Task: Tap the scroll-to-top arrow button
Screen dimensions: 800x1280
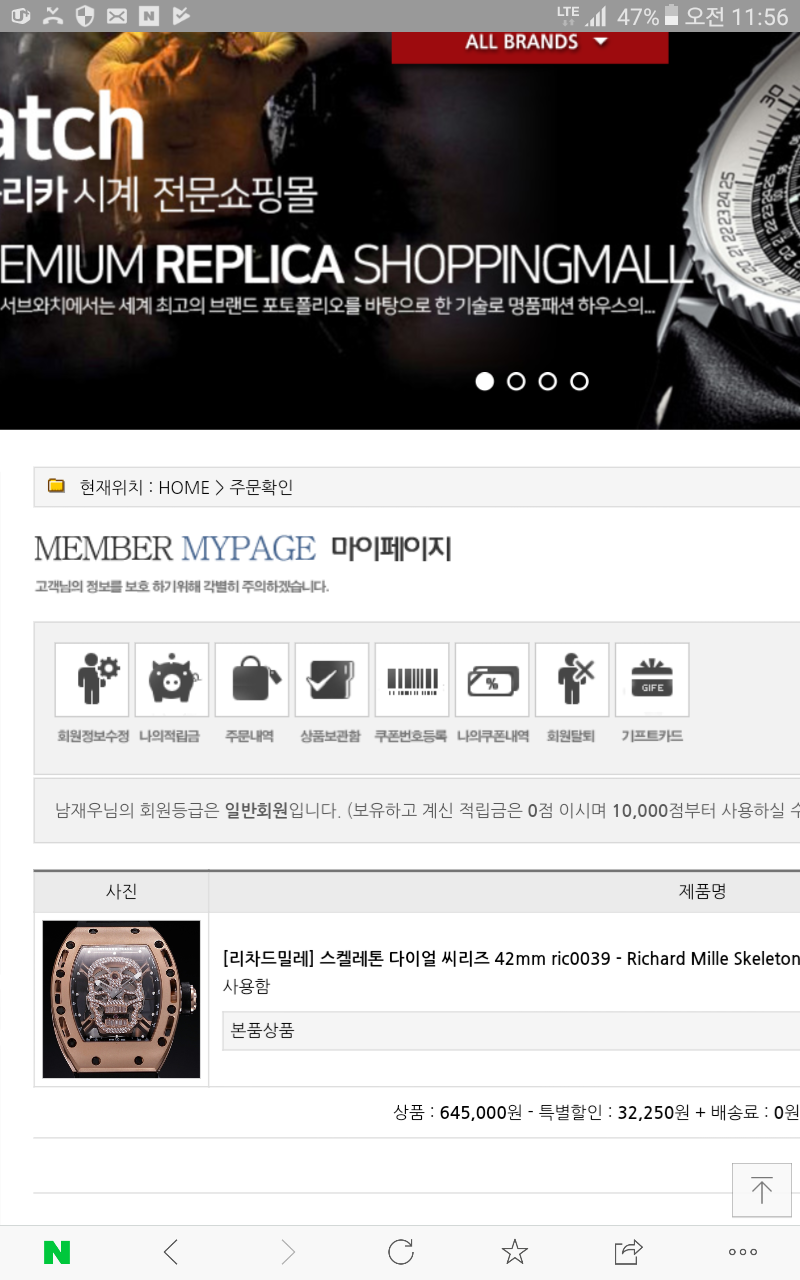Action: (x=762, y=1190)
